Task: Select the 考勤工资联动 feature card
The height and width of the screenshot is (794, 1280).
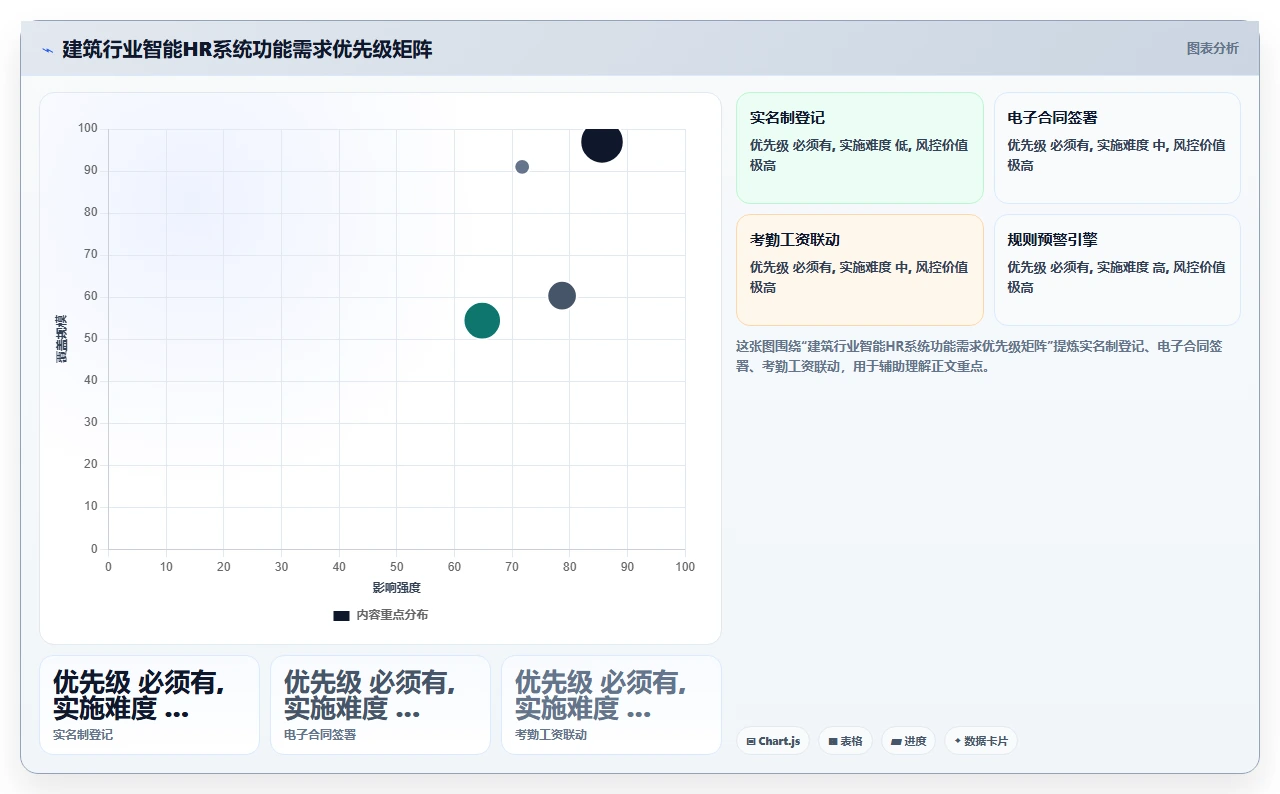Action: click(860, 270)
